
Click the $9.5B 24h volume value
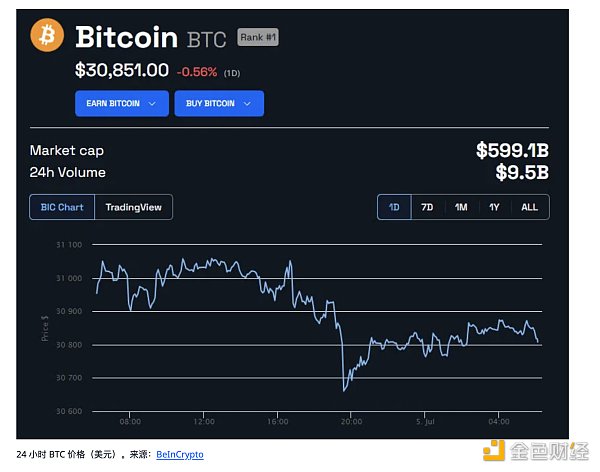[x=521, y=173]
